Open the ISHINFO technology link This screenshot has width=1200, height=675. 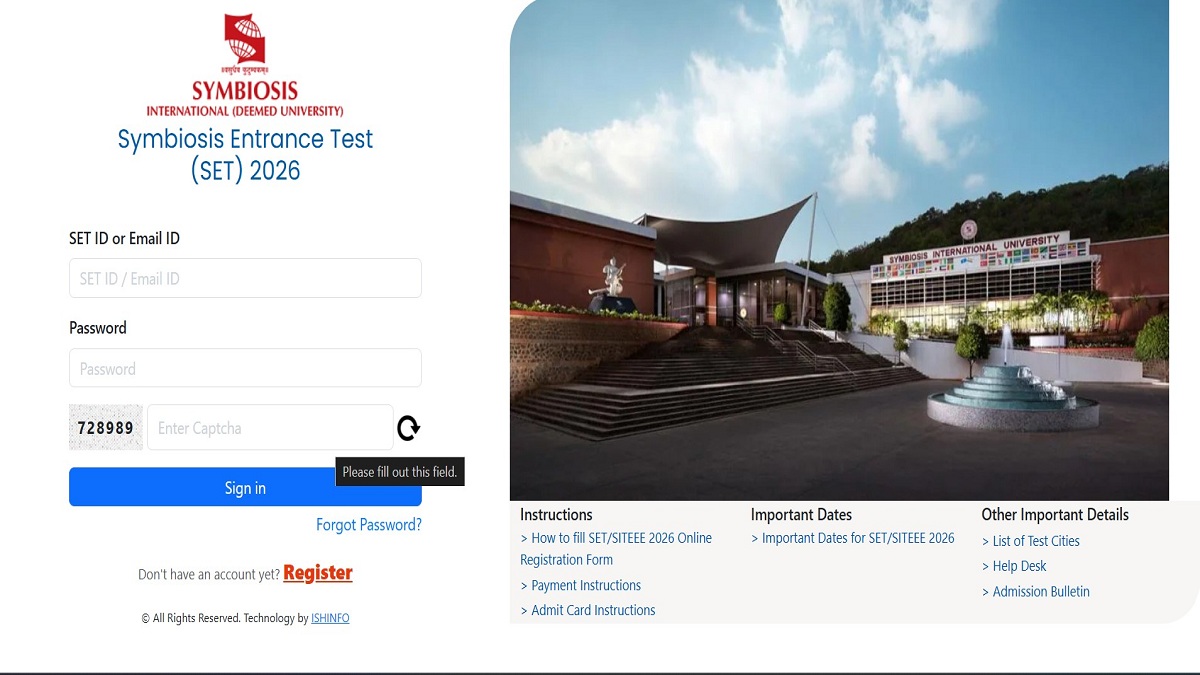[x=330, y=618]
